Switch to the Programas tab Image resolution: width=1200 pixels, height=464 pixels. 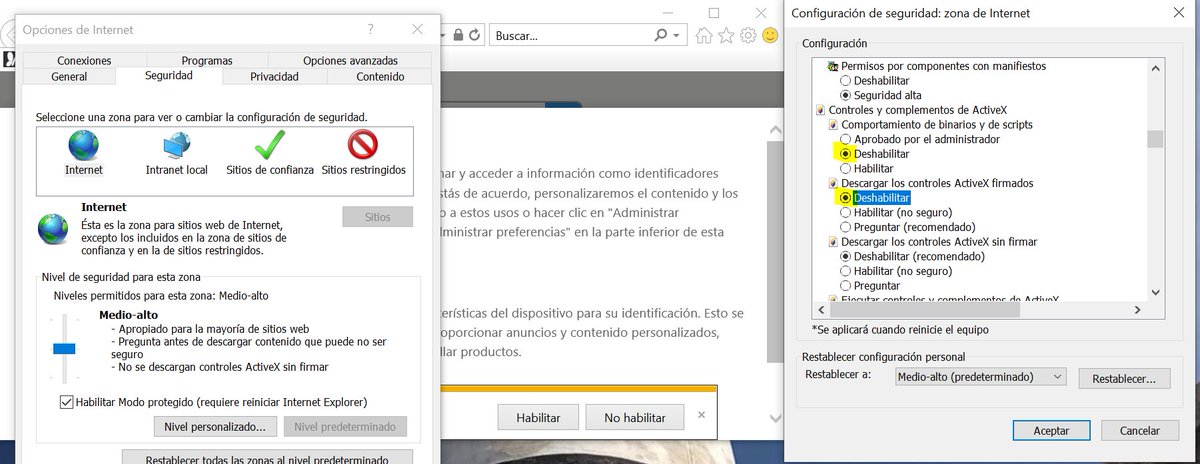pyautogui.click(x=207, y=61)
